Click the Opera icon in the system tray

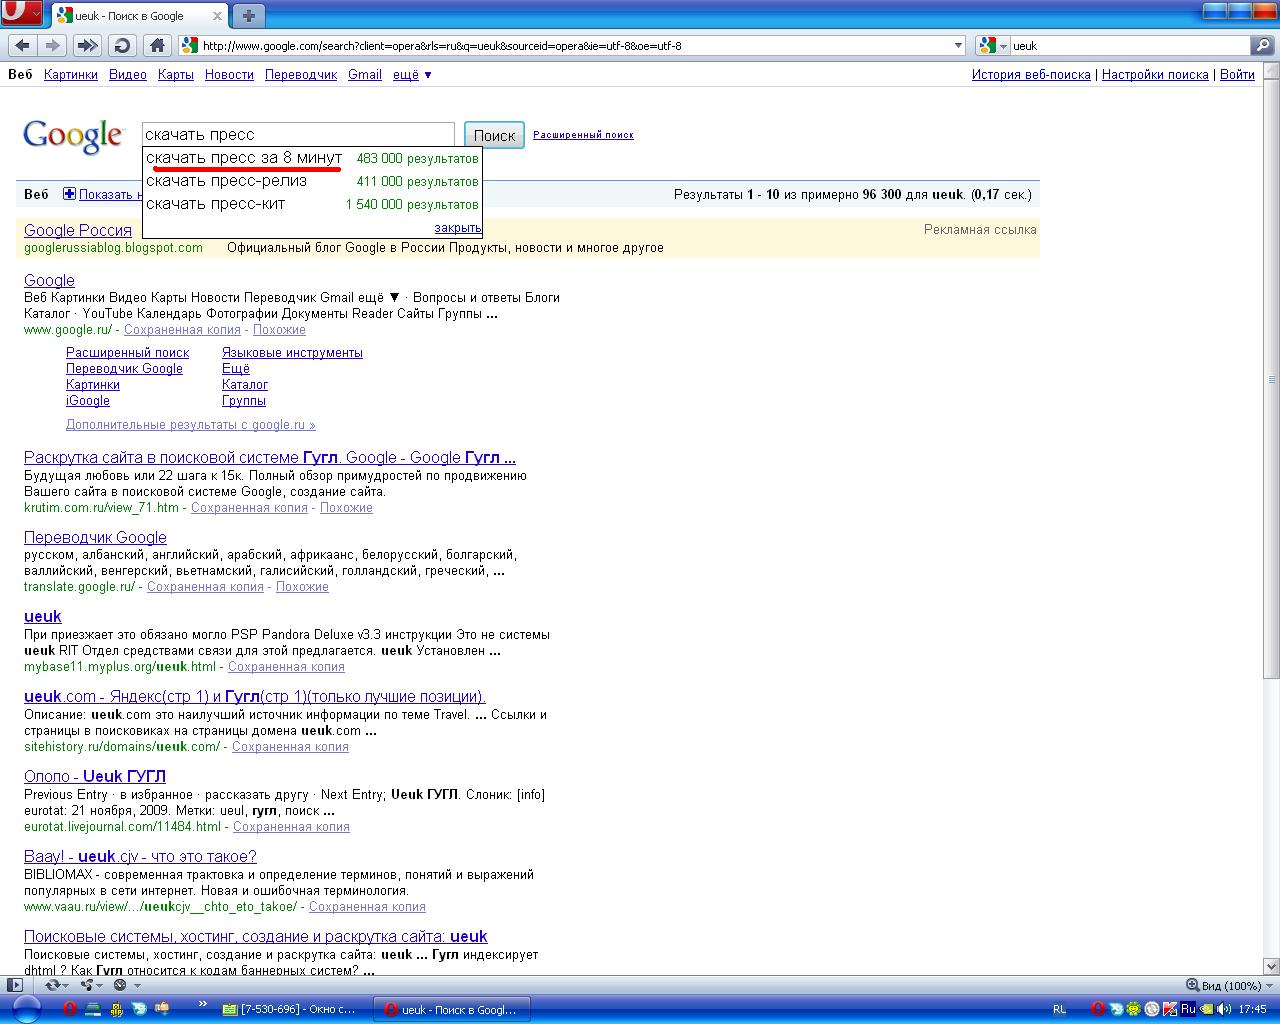1098,1009
